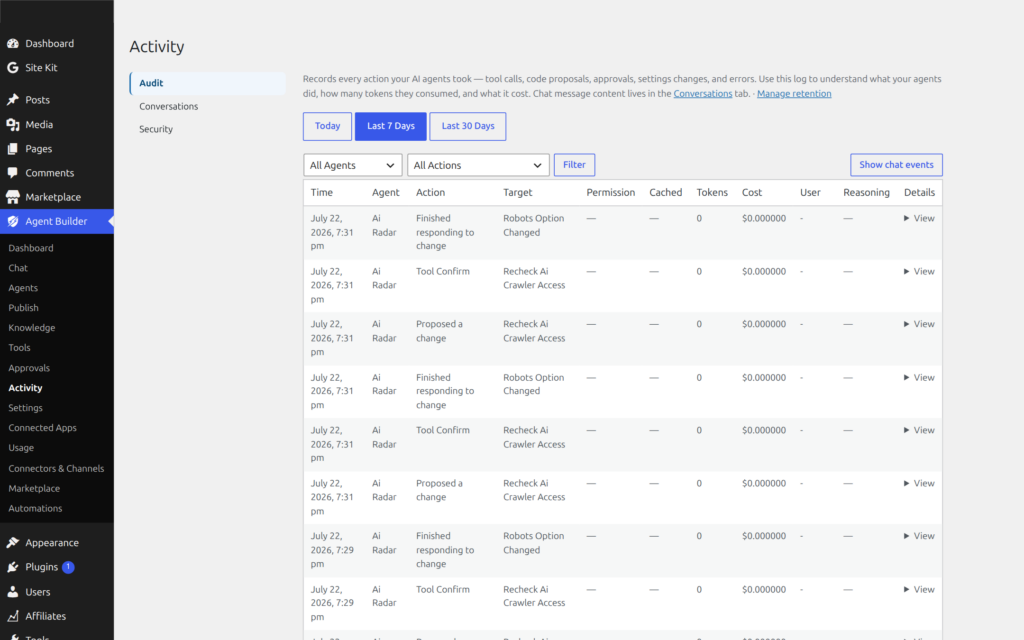This screenshot has height=640, width=1024.
Task: Click the Permission column header
Action: 611,193
